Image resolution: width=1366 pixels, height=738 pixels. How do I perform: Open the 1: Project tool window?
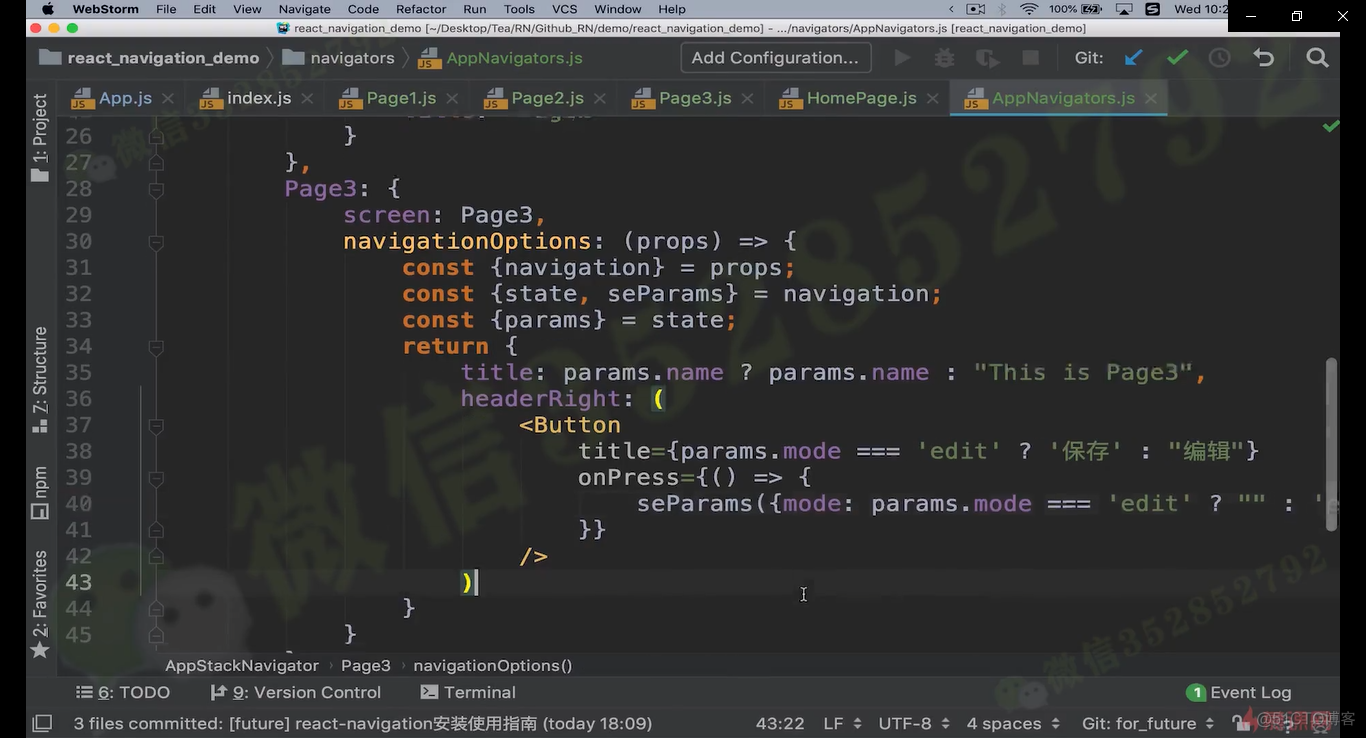click(x=40, y=137)
